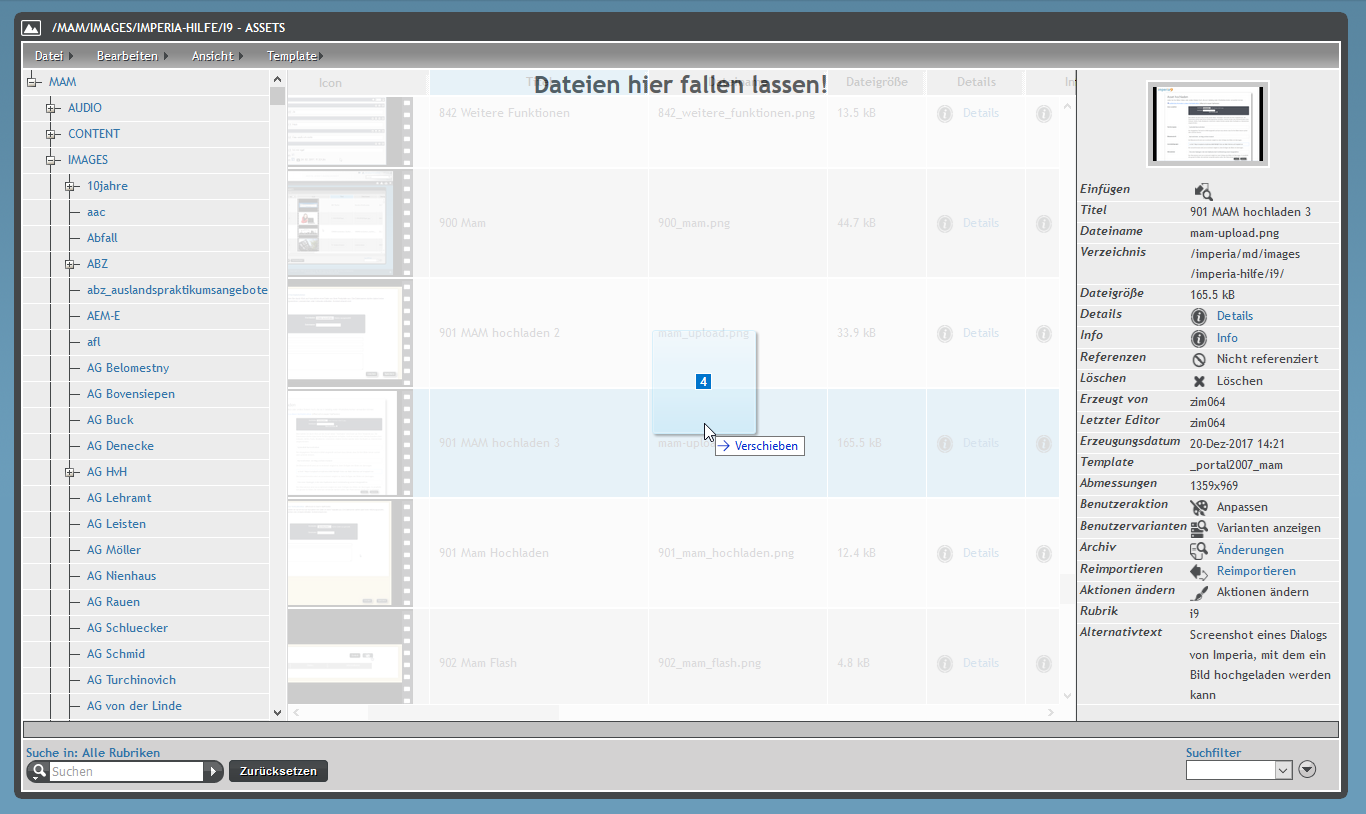Screen dimensions: 1366x814
Task: Click the Einfügen insert icon
Action: point(1202,191)
